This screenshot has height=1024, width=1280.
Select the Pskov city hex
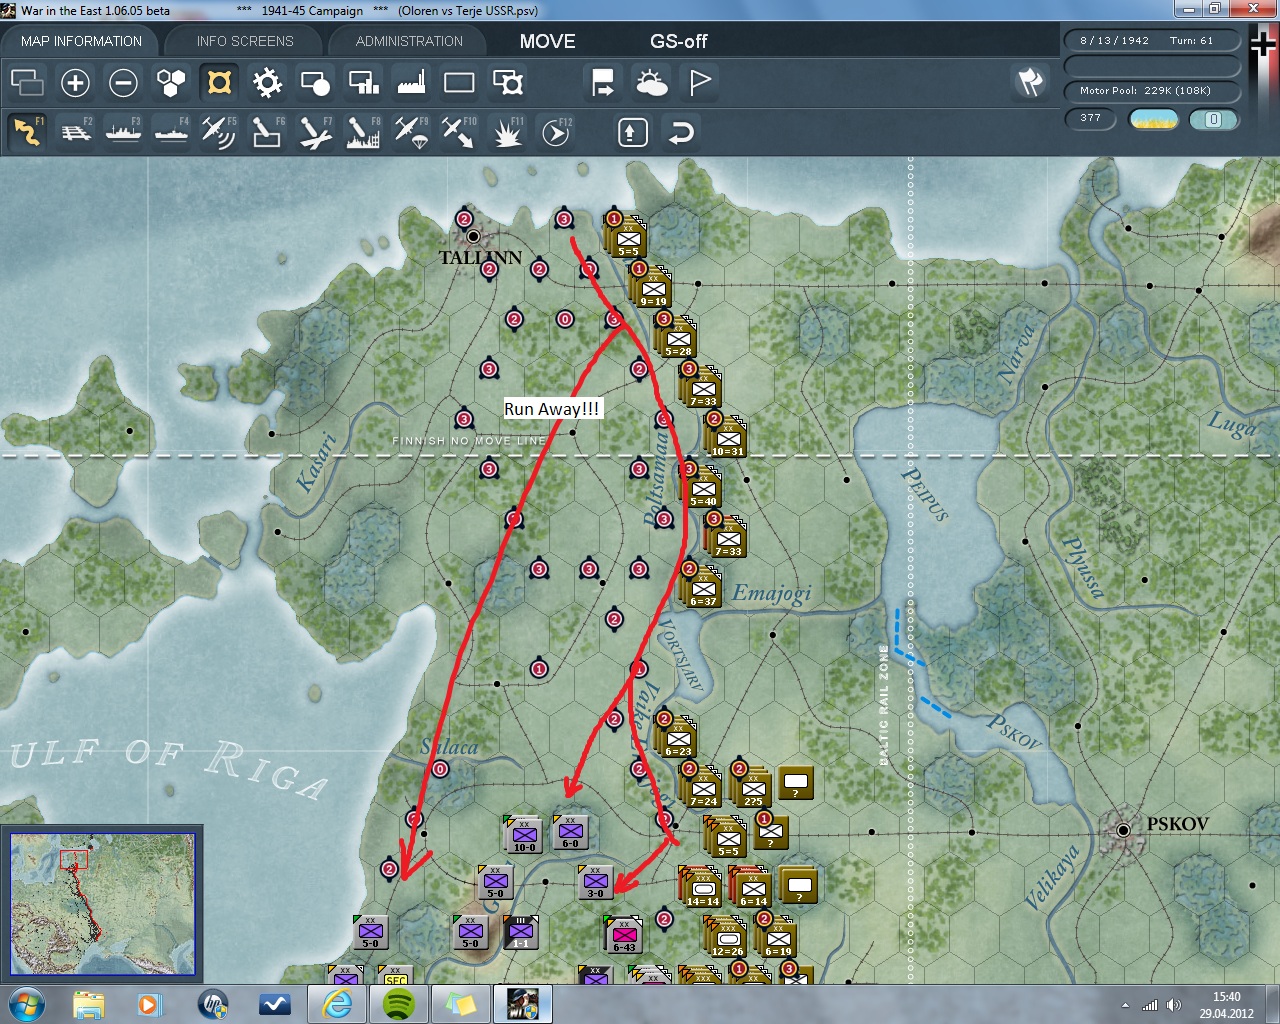tap(1123, 830)
